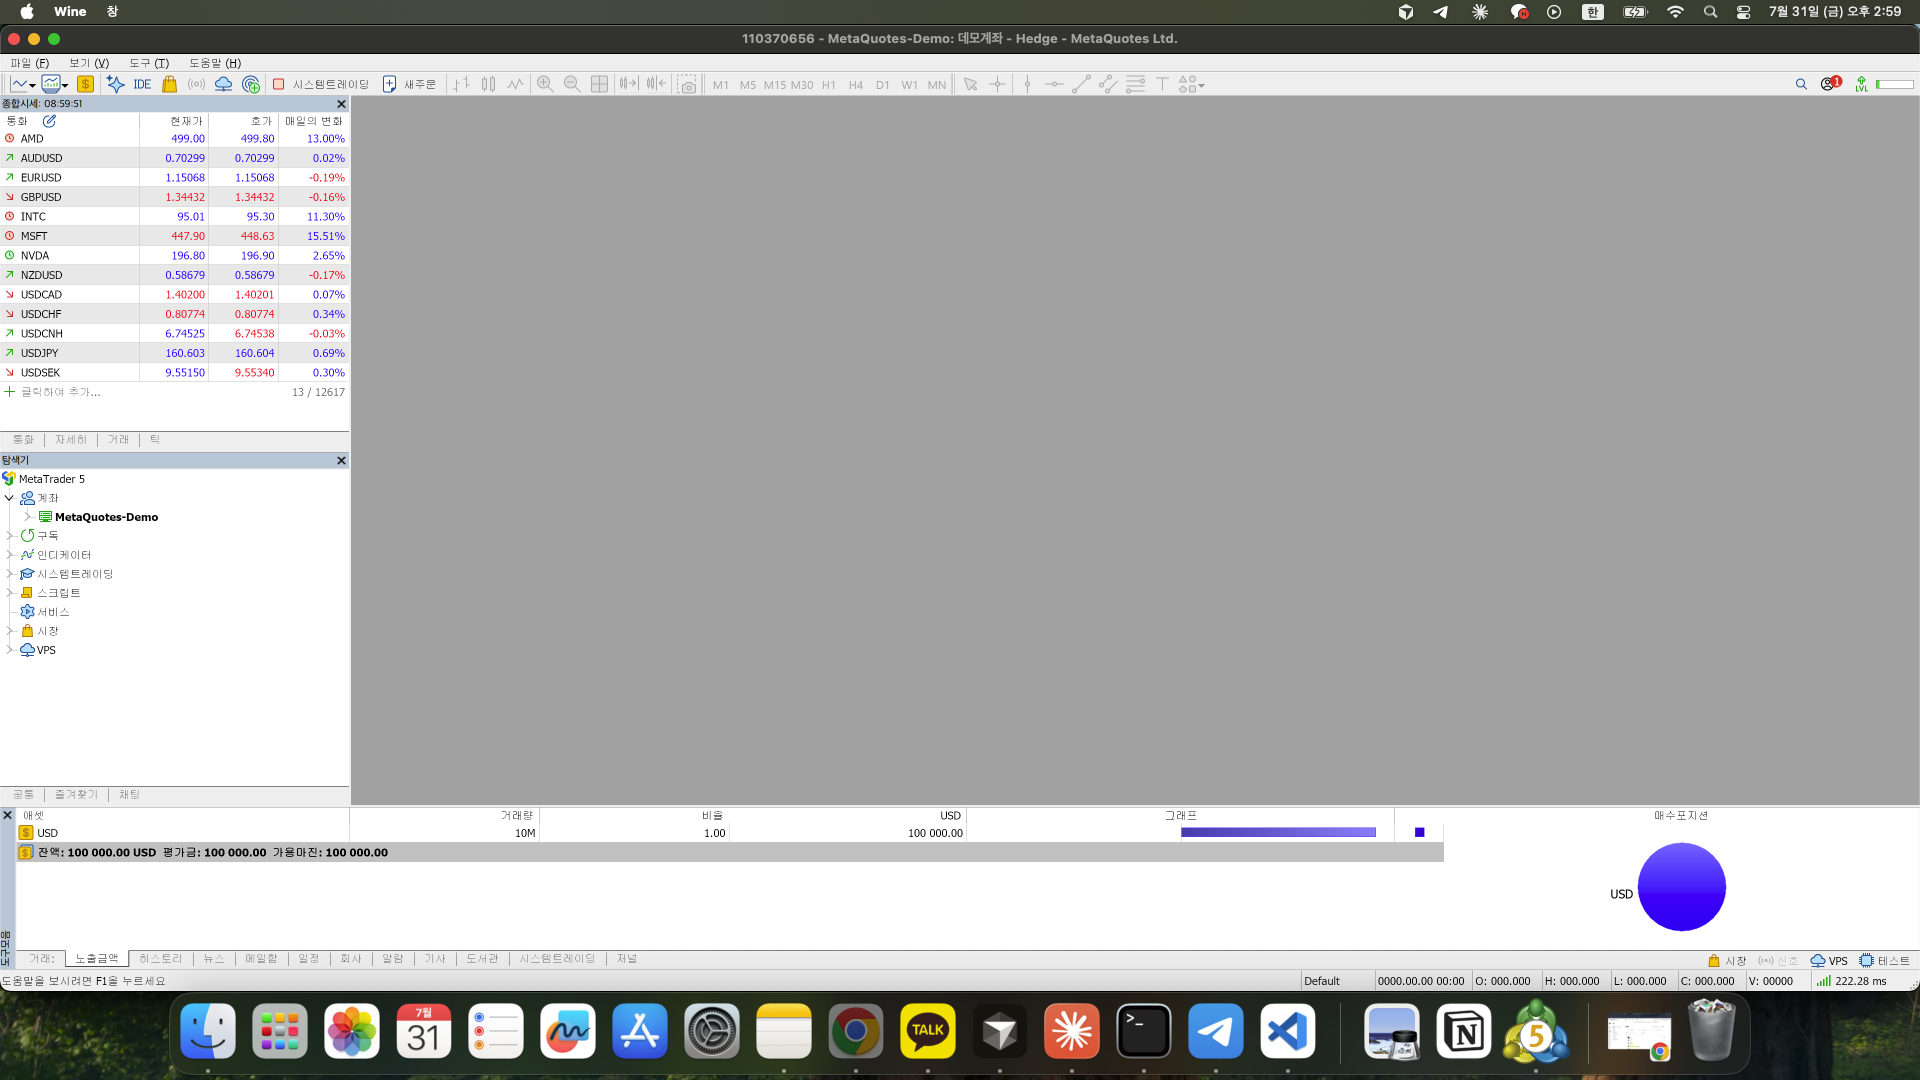1920x1080 pixels.
Task: Zoom out the chart with magnifier minus
Action: 572,85
